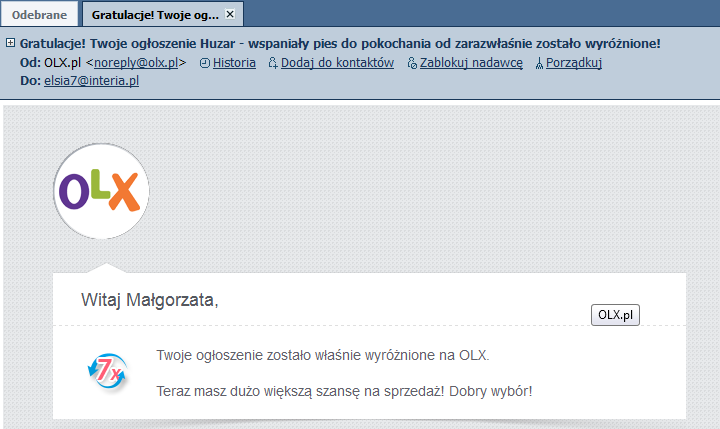720x429 pixels.
Task: Expand message header details with plus icon
Action: [x=10, y=43]
